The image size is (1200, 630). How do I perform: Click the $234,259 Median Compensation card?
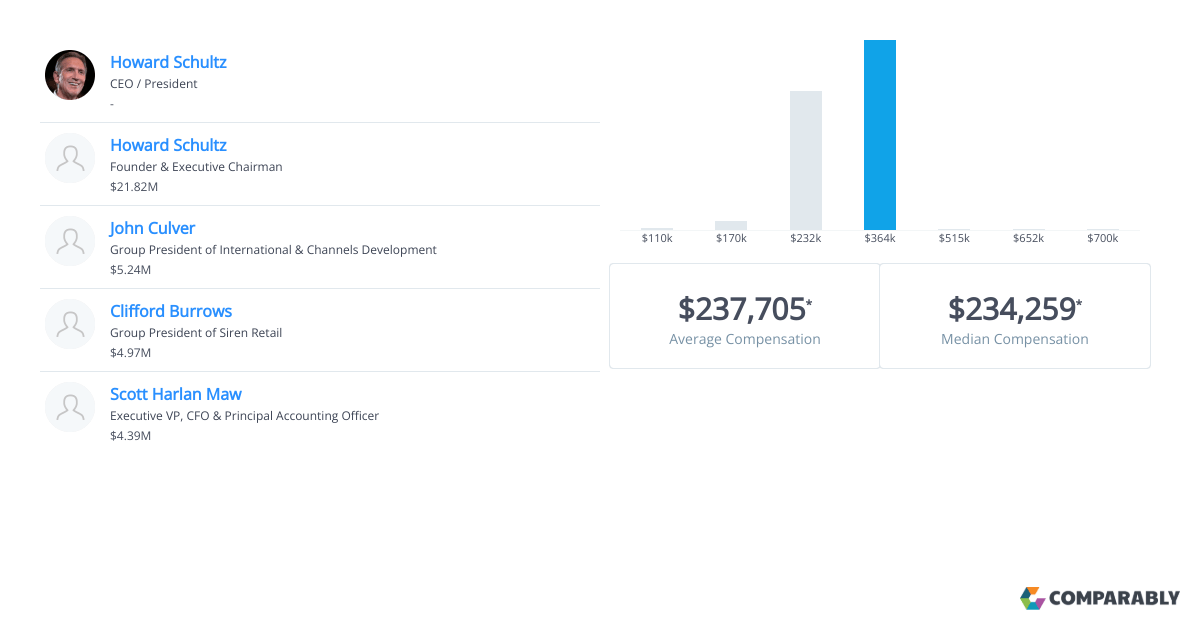pyautogui.click(x=1014, y=316)
